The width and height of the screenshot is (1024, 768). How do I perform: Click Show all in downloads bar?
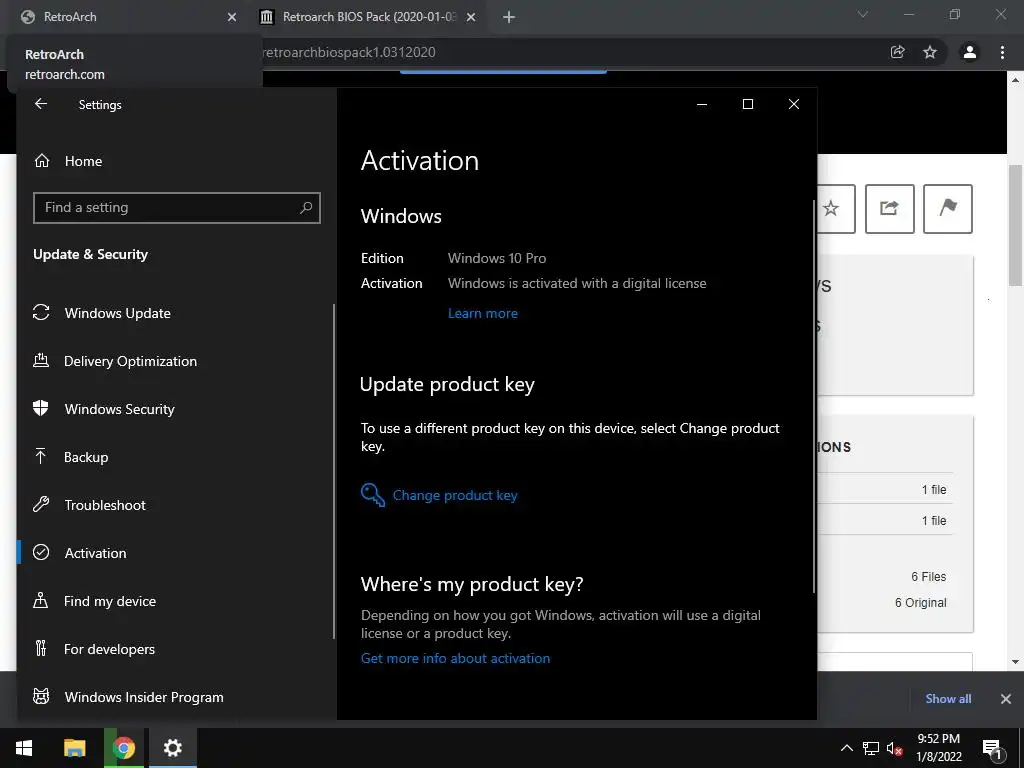[948, 699]
